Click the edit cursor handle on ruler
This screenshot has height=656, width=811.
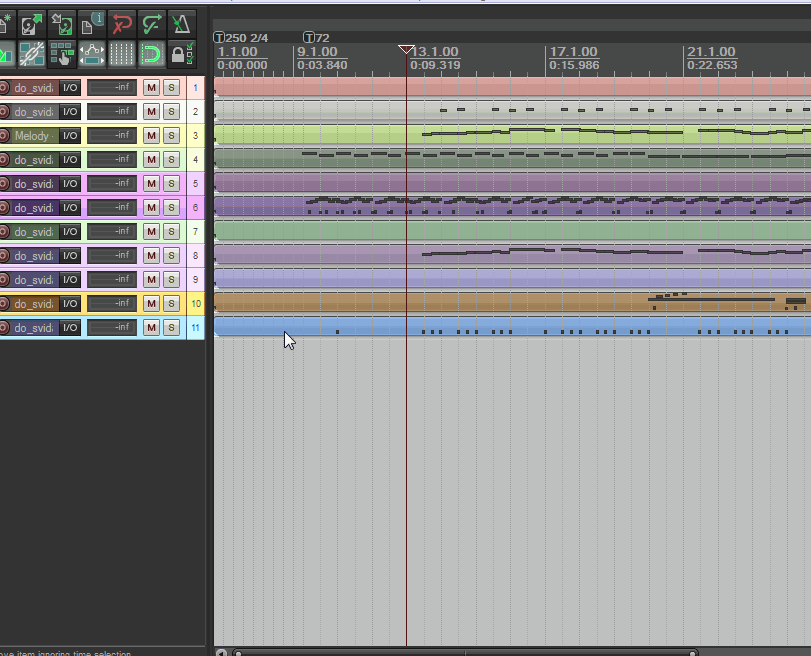pyautogui.click(x=406, y=49)
